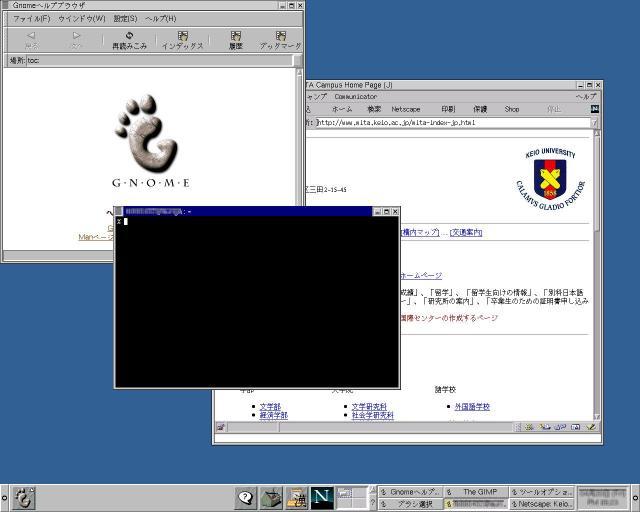Viewport: 640px width, 512px height.
Task: Launch the help question-mark icon on panel
Action: coord(246,498)
